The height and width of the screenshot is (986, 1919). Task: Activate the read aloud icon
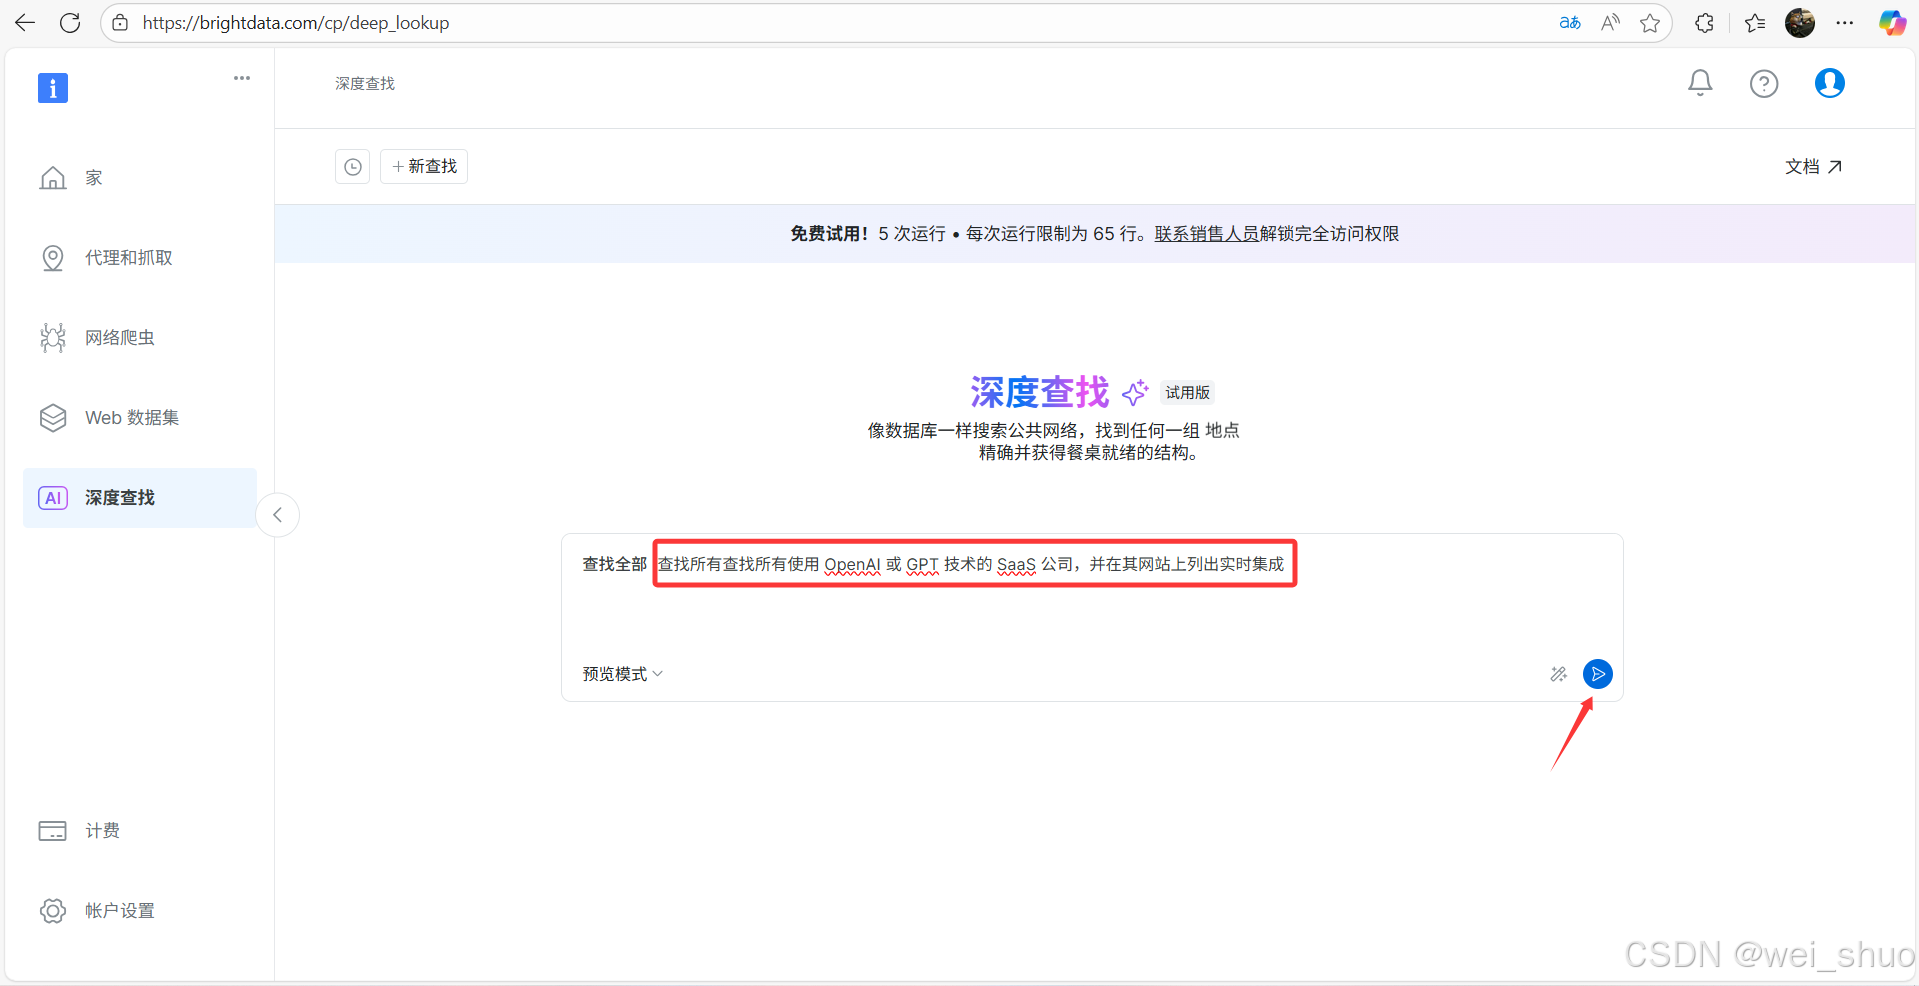click(1610, 22)
